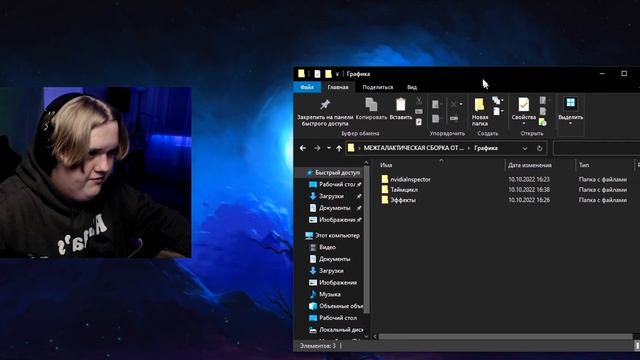Open recent locations dropdown next to forward arrow
640x360 pixels.
point(329,148)
